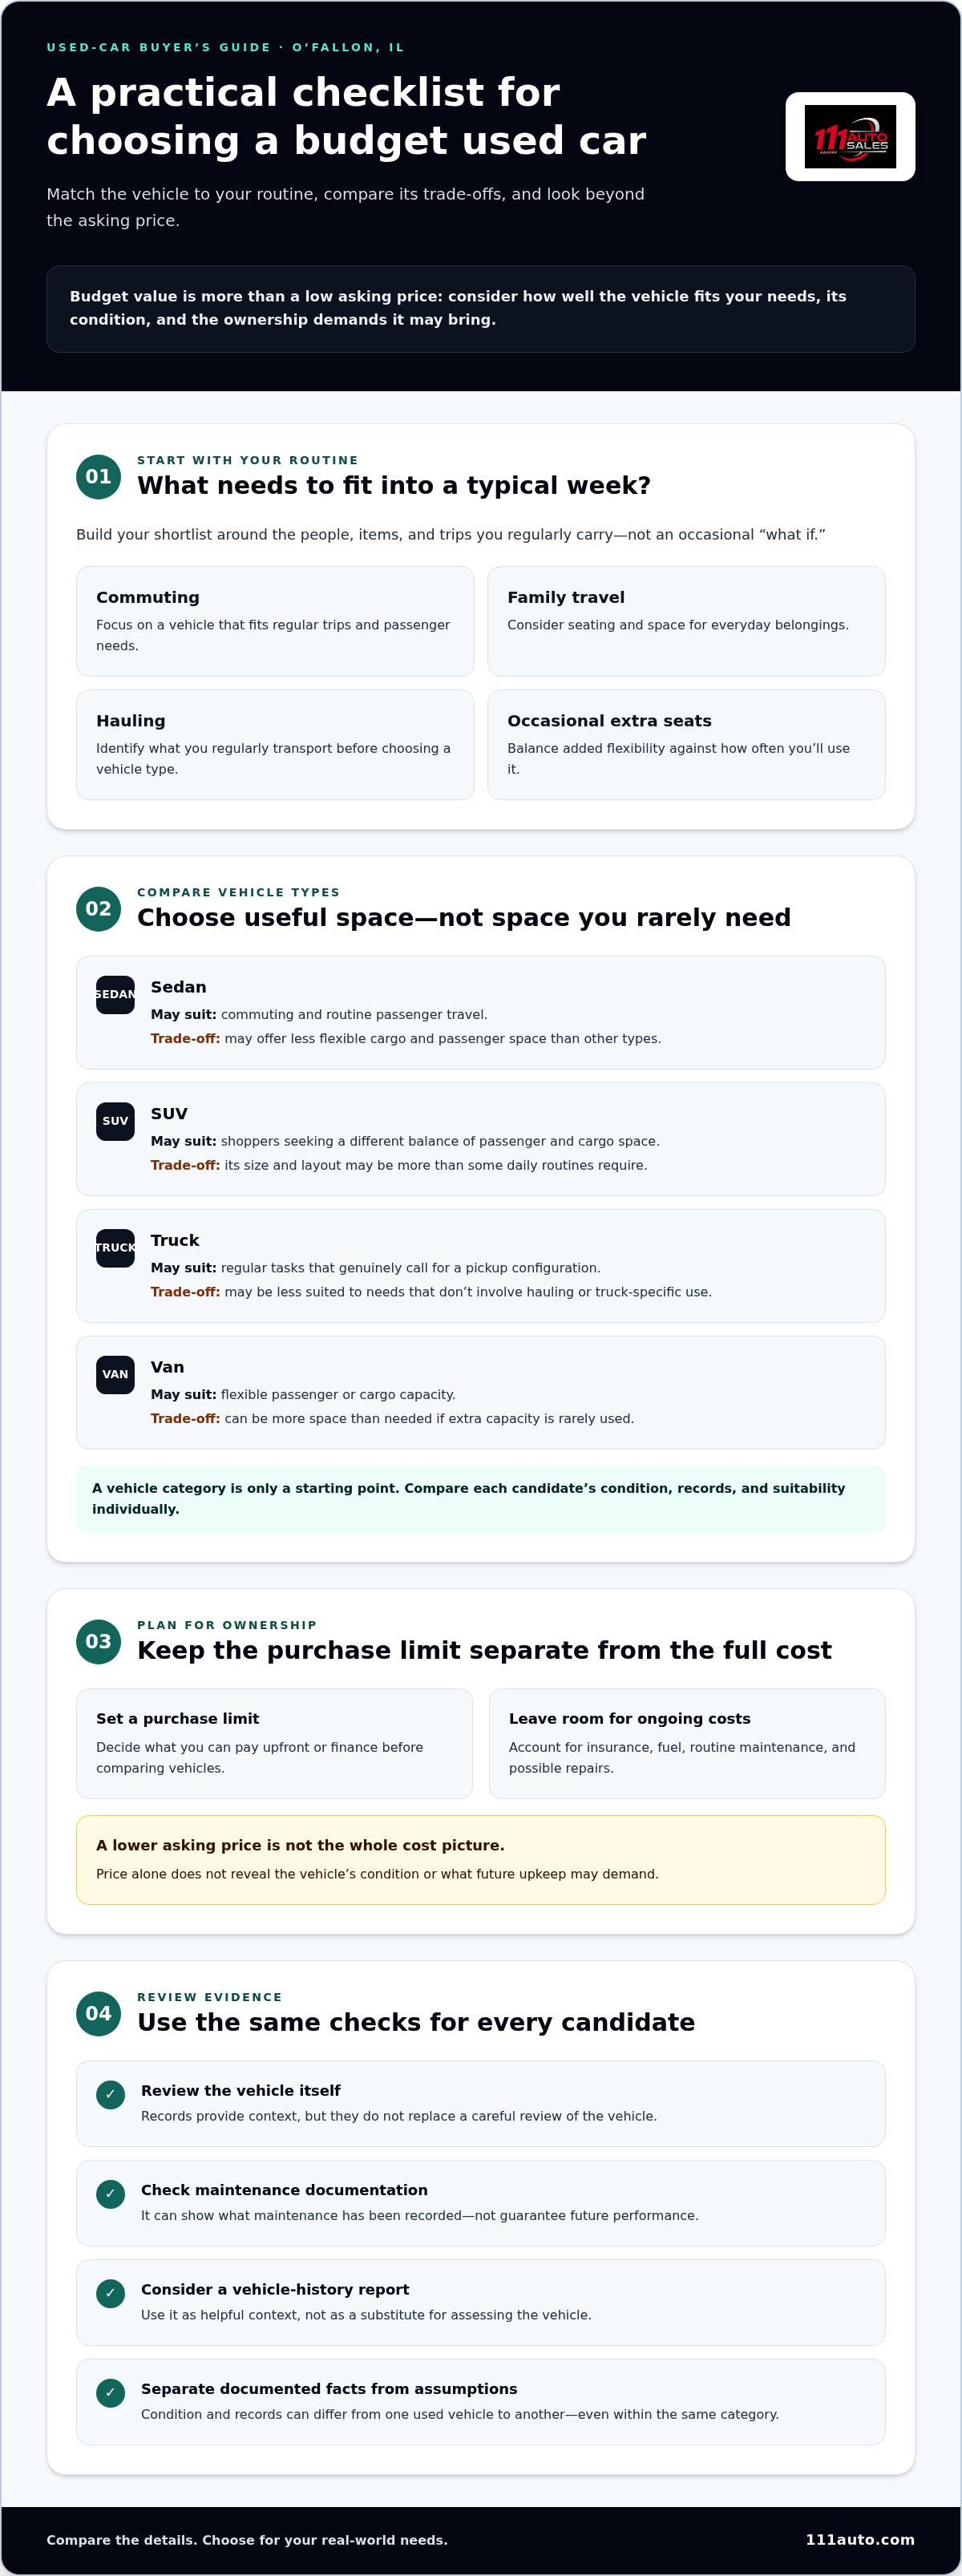
Task: Click checkmark beside Consider a vehicle-history report
Action: 110,2293
